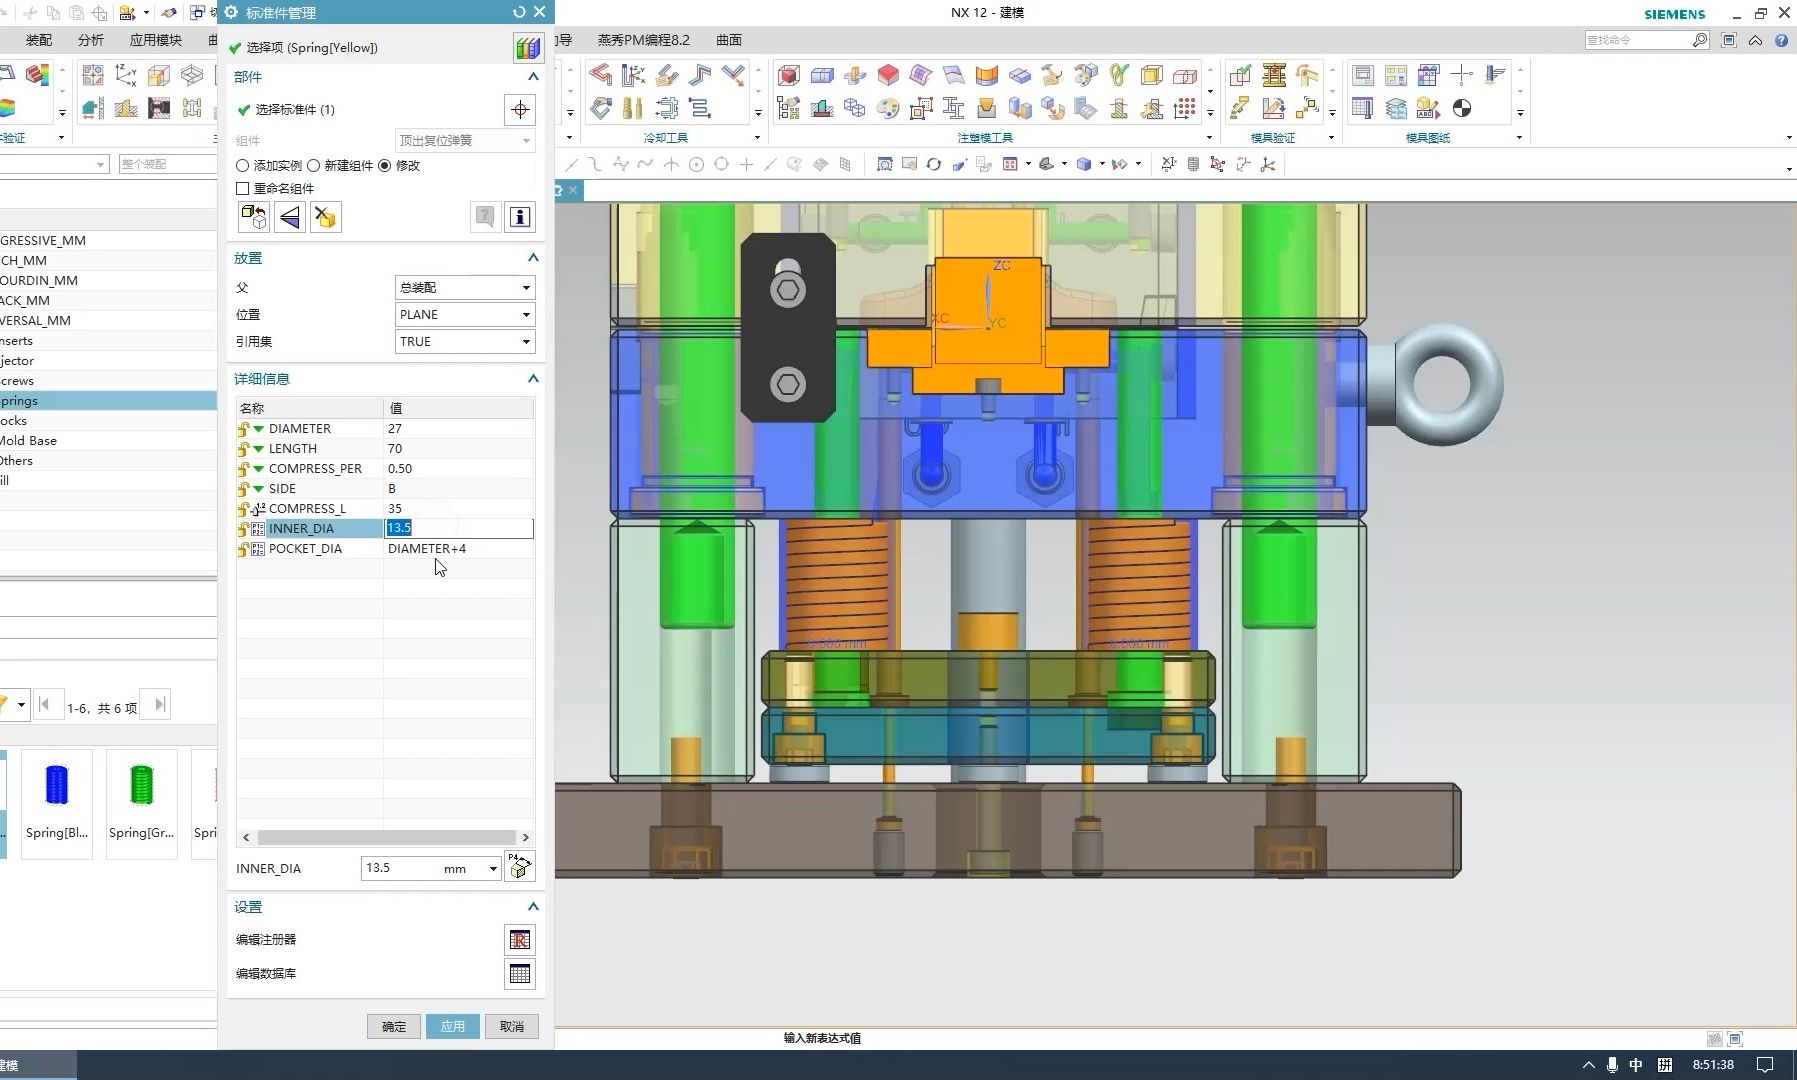Open the reuse library books icon
This screenshot has width=1797, height=1080.
coord(527,47)
